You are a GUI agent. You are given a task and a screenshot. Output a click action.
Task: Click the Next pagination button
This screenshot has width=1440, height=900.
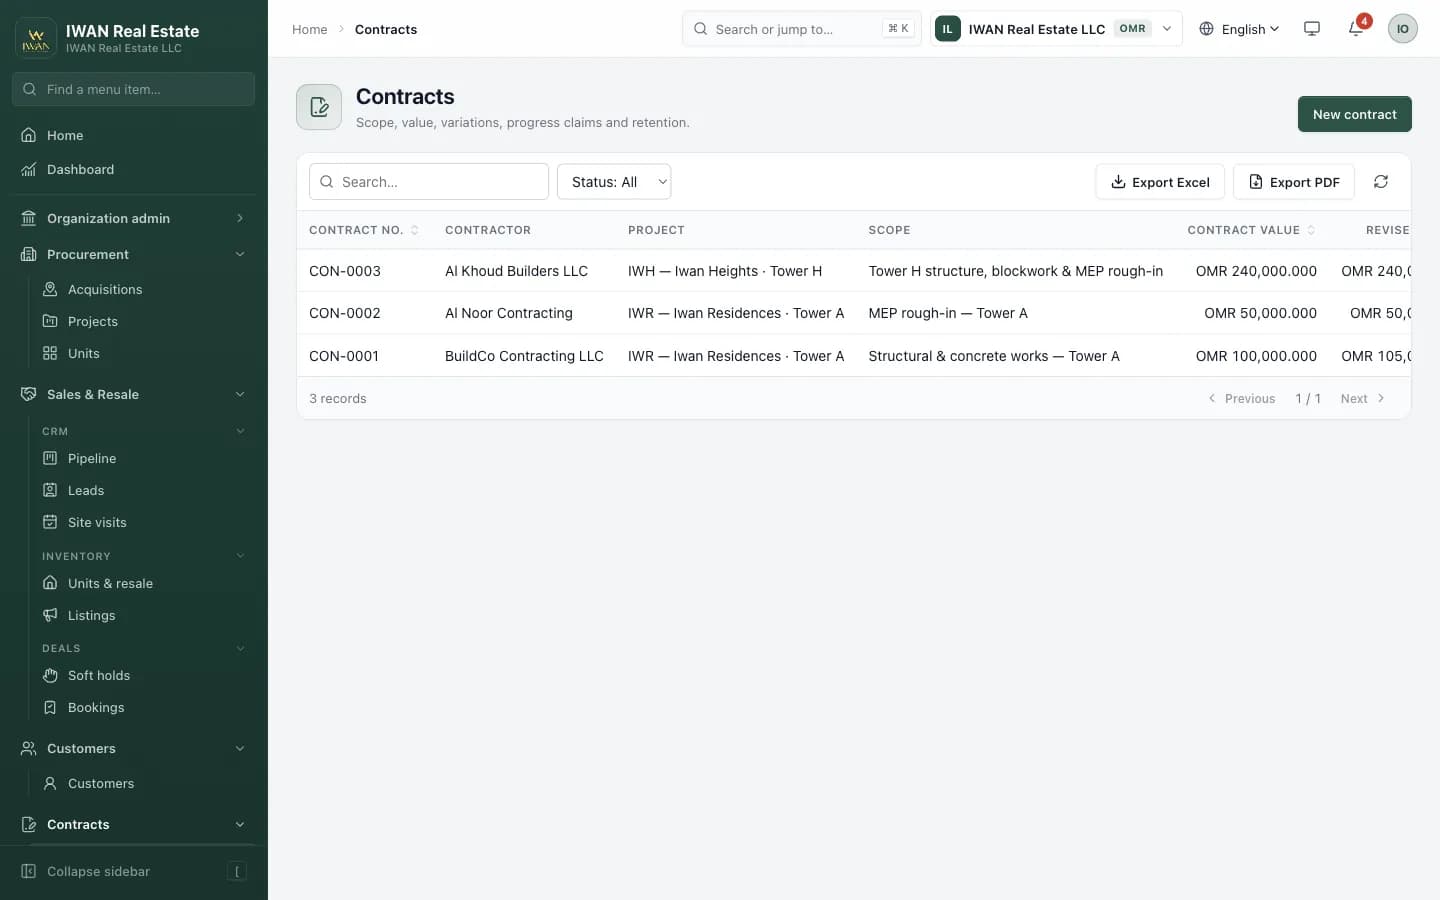click(x=1363, y=398)
